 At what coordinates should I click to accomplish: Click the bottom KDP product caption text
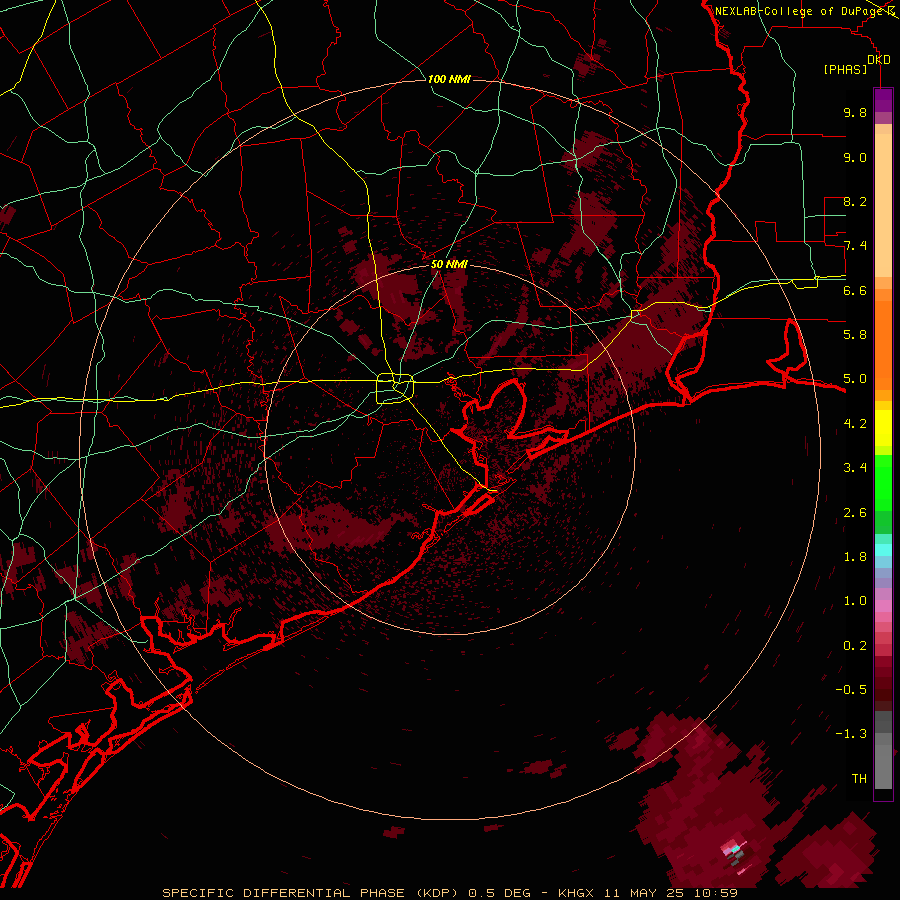pos(449,893)
